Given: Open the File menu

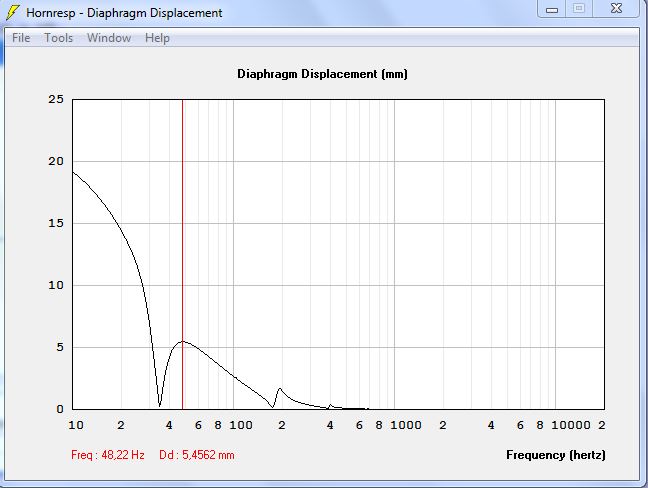Looking at the screenshot, I should tap(21, 38).
